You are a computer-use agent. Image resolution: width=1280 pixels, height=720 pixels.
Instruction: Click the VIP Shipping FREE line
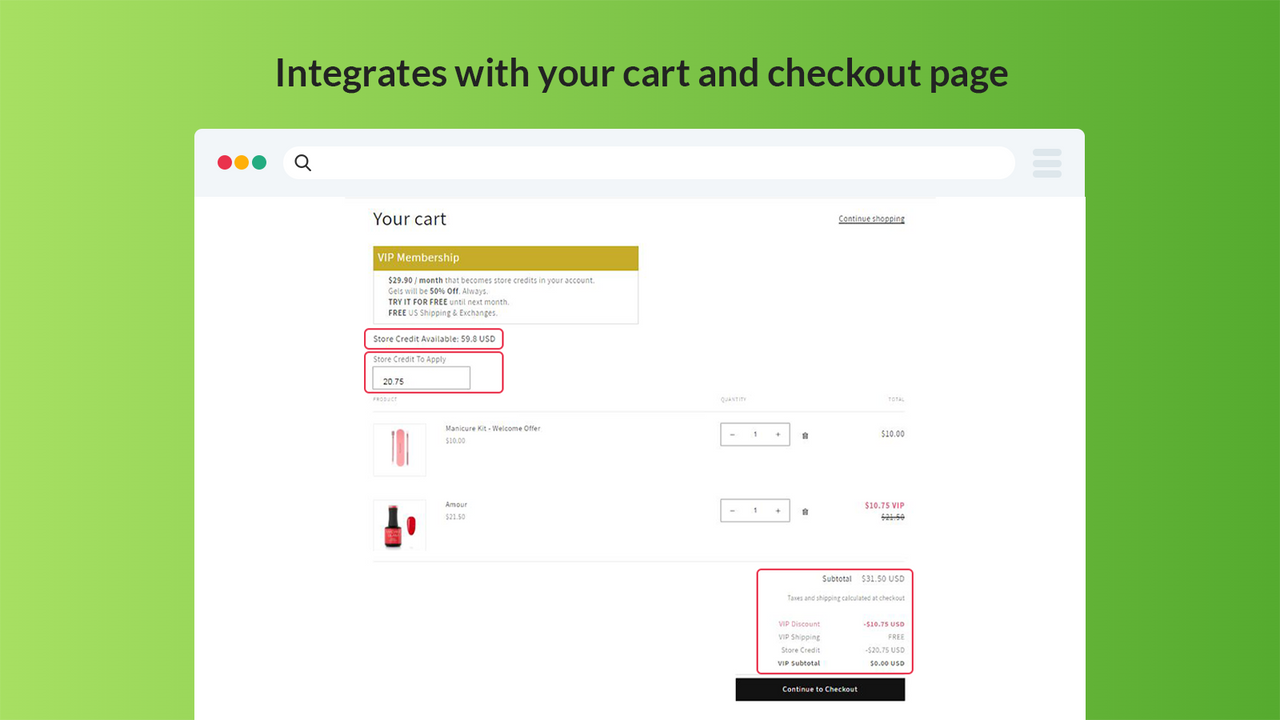pyautogui.click(x=841, y=637)
